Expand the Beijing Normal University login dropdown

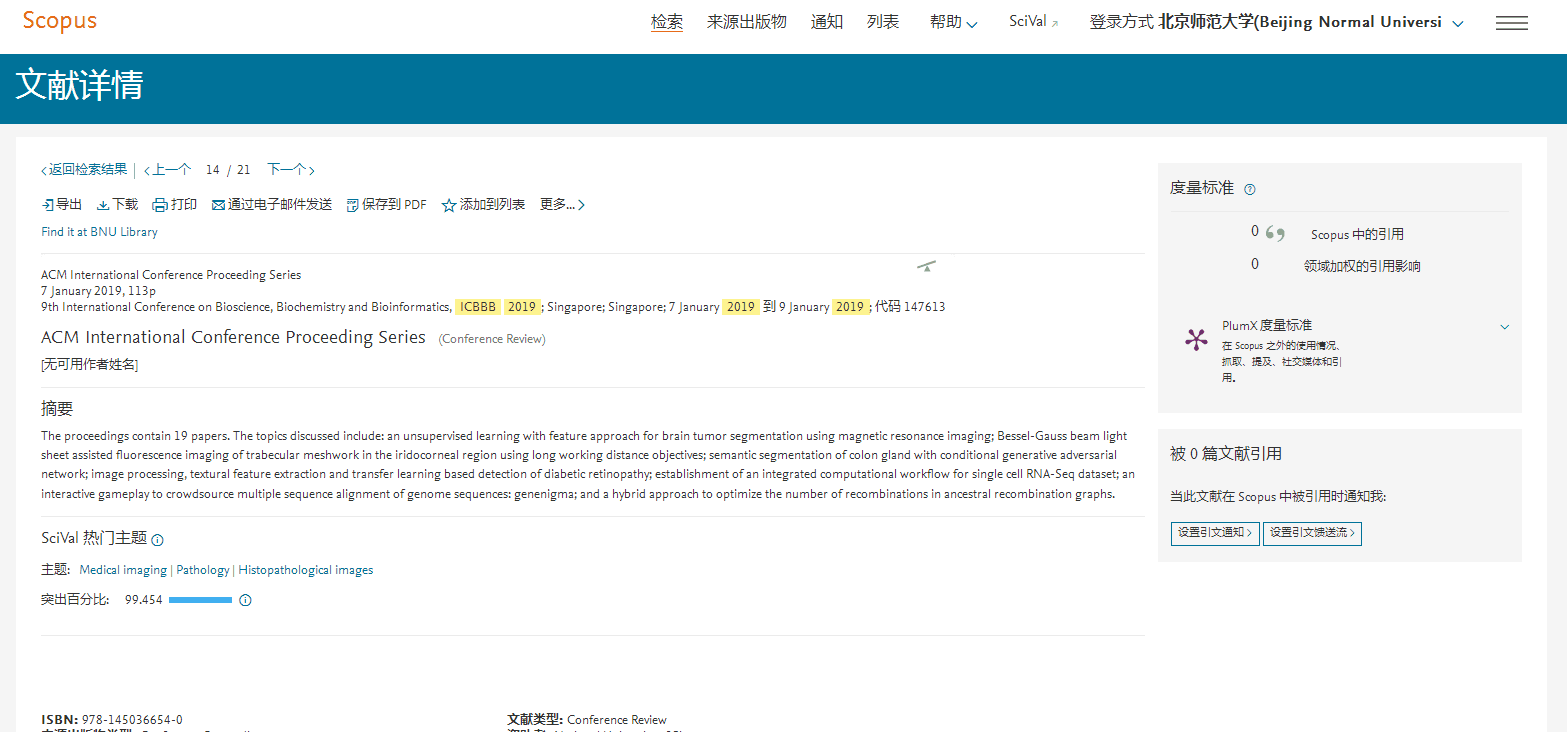tap(1276, 22)
